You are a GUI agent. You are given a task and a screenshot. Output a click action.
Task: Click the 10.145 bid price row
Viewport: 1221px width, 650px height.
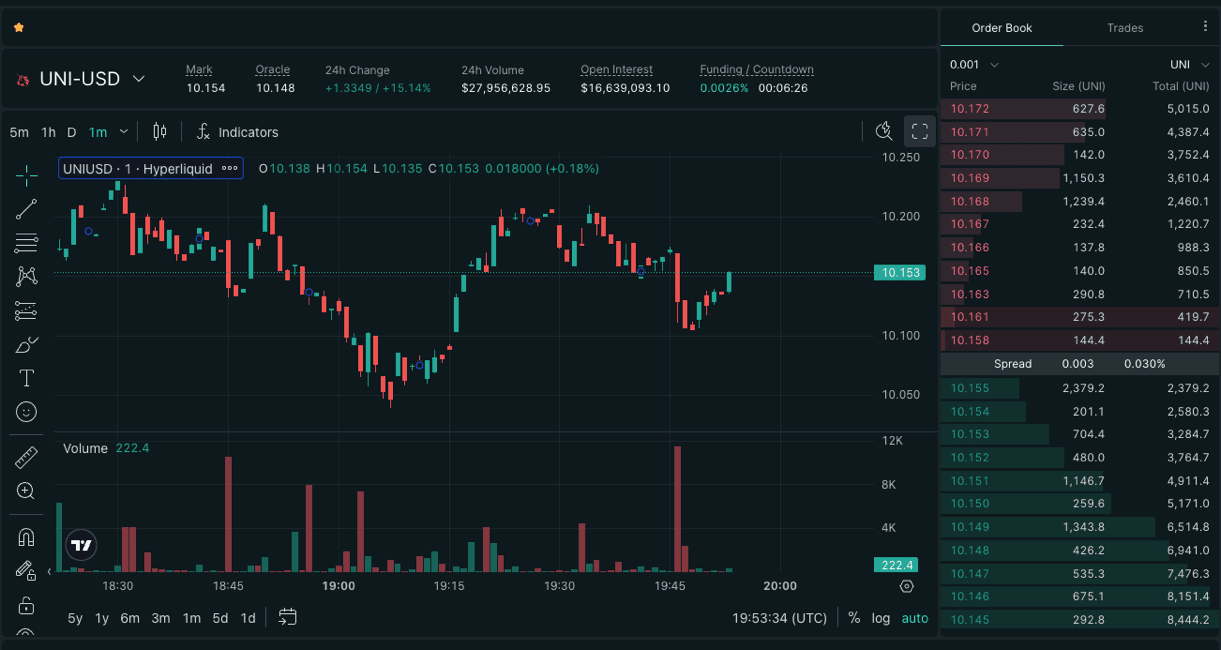tap(1080, 620)
